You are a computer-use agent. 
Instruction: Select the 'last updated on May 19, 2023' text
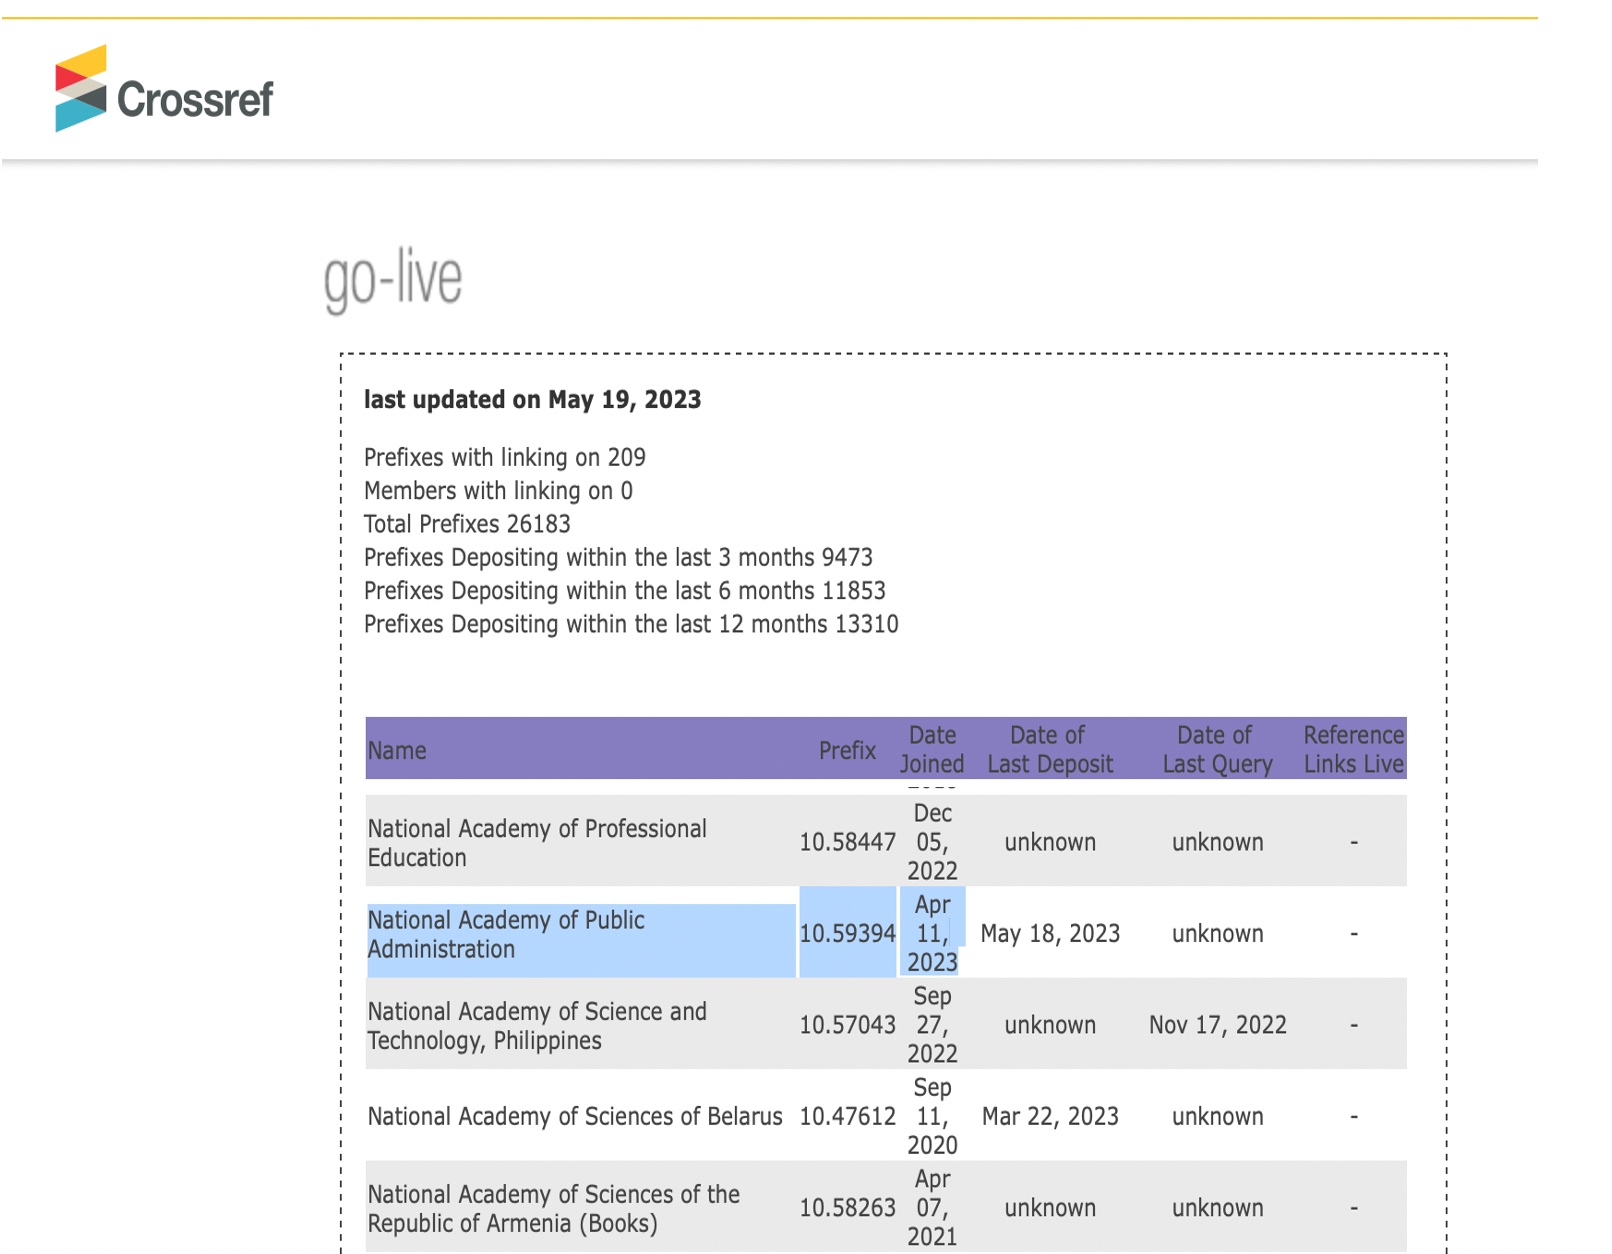click(532, 400)
